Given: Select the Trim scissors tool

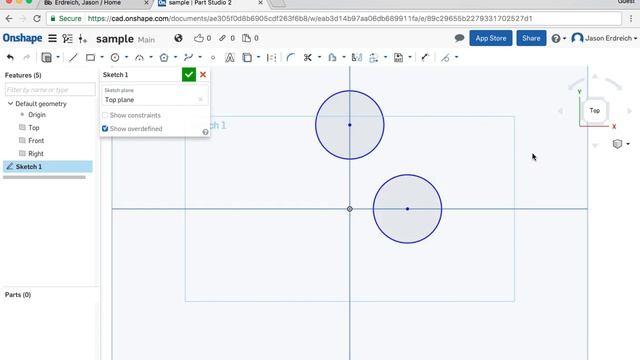Looking at the screenshot, I should click(x=308, y=58).
